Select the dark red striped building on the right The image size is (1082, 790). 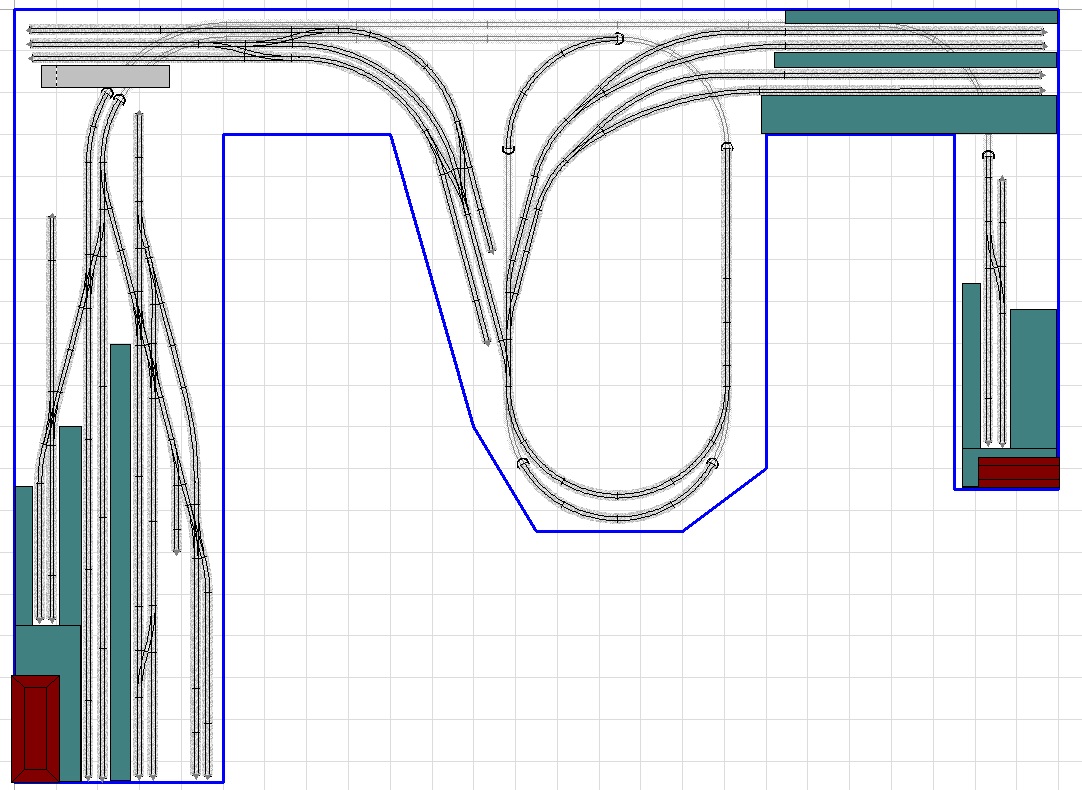point(1018,472)
